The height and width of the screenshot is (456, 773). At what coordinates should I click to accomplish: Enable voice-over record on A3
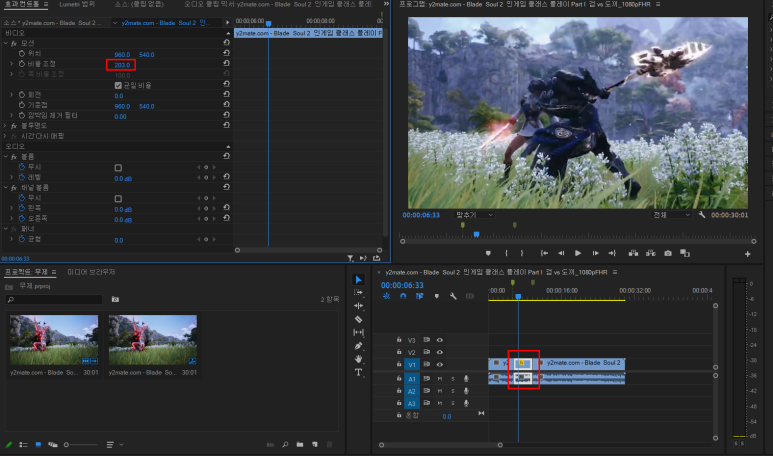(x=466, y=403)
